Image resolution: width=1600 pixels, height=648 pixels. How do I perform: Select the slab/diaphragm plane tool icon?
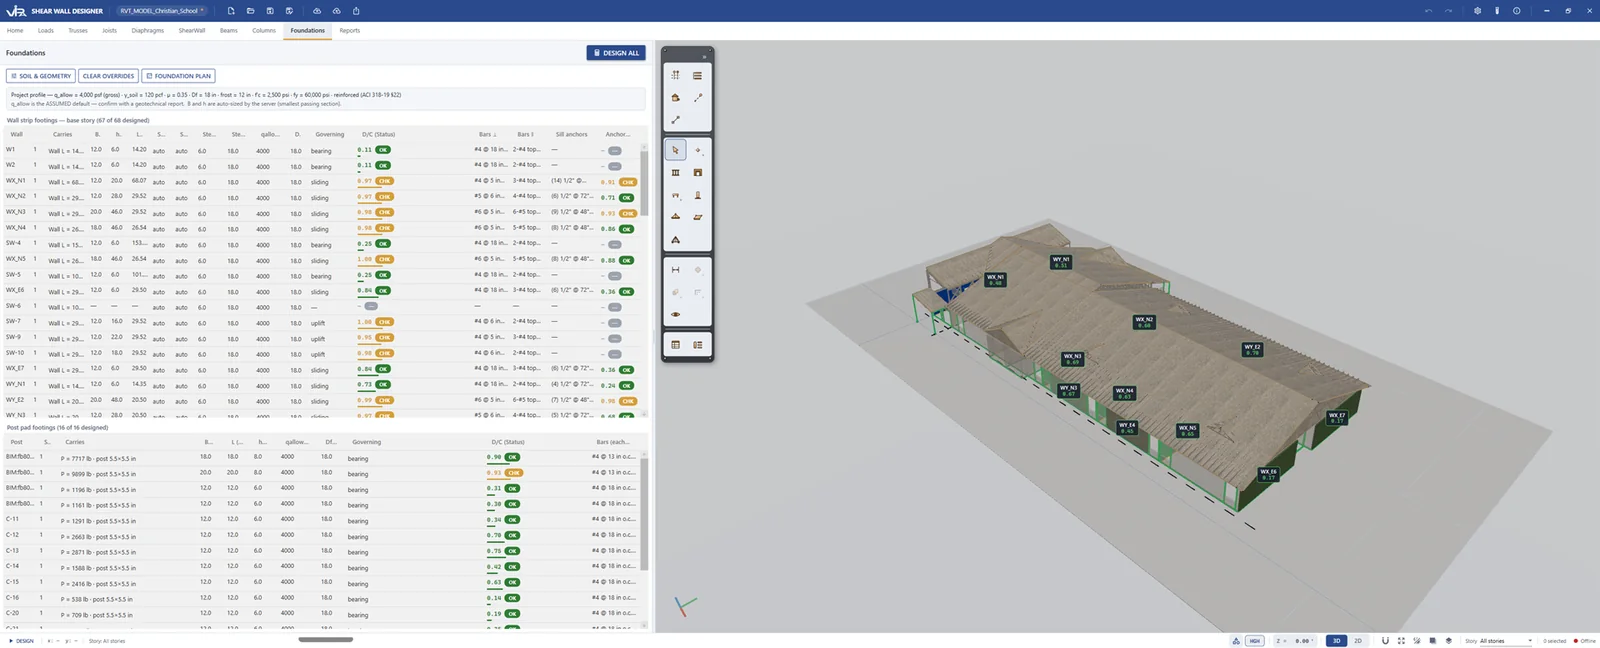[698, 217]
